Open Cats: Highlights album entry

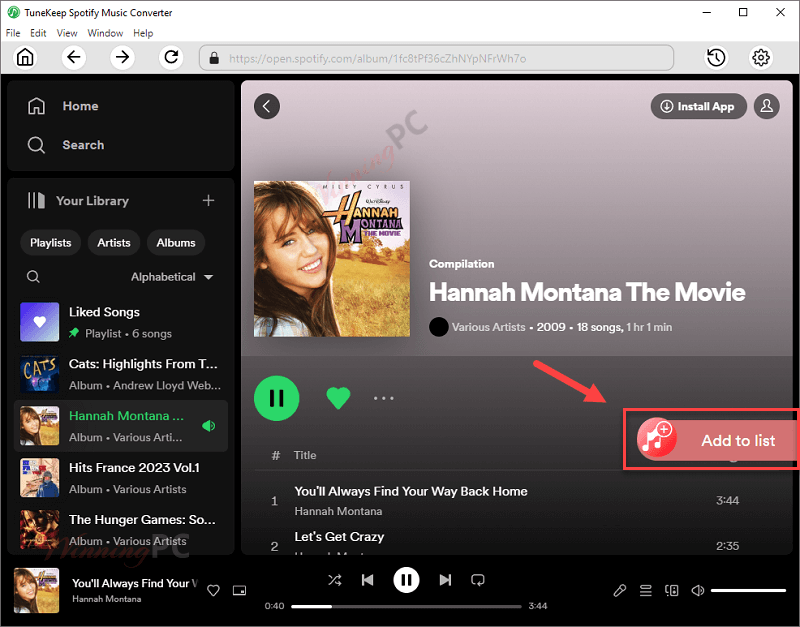pyautogui.click(x=121, y=374)
